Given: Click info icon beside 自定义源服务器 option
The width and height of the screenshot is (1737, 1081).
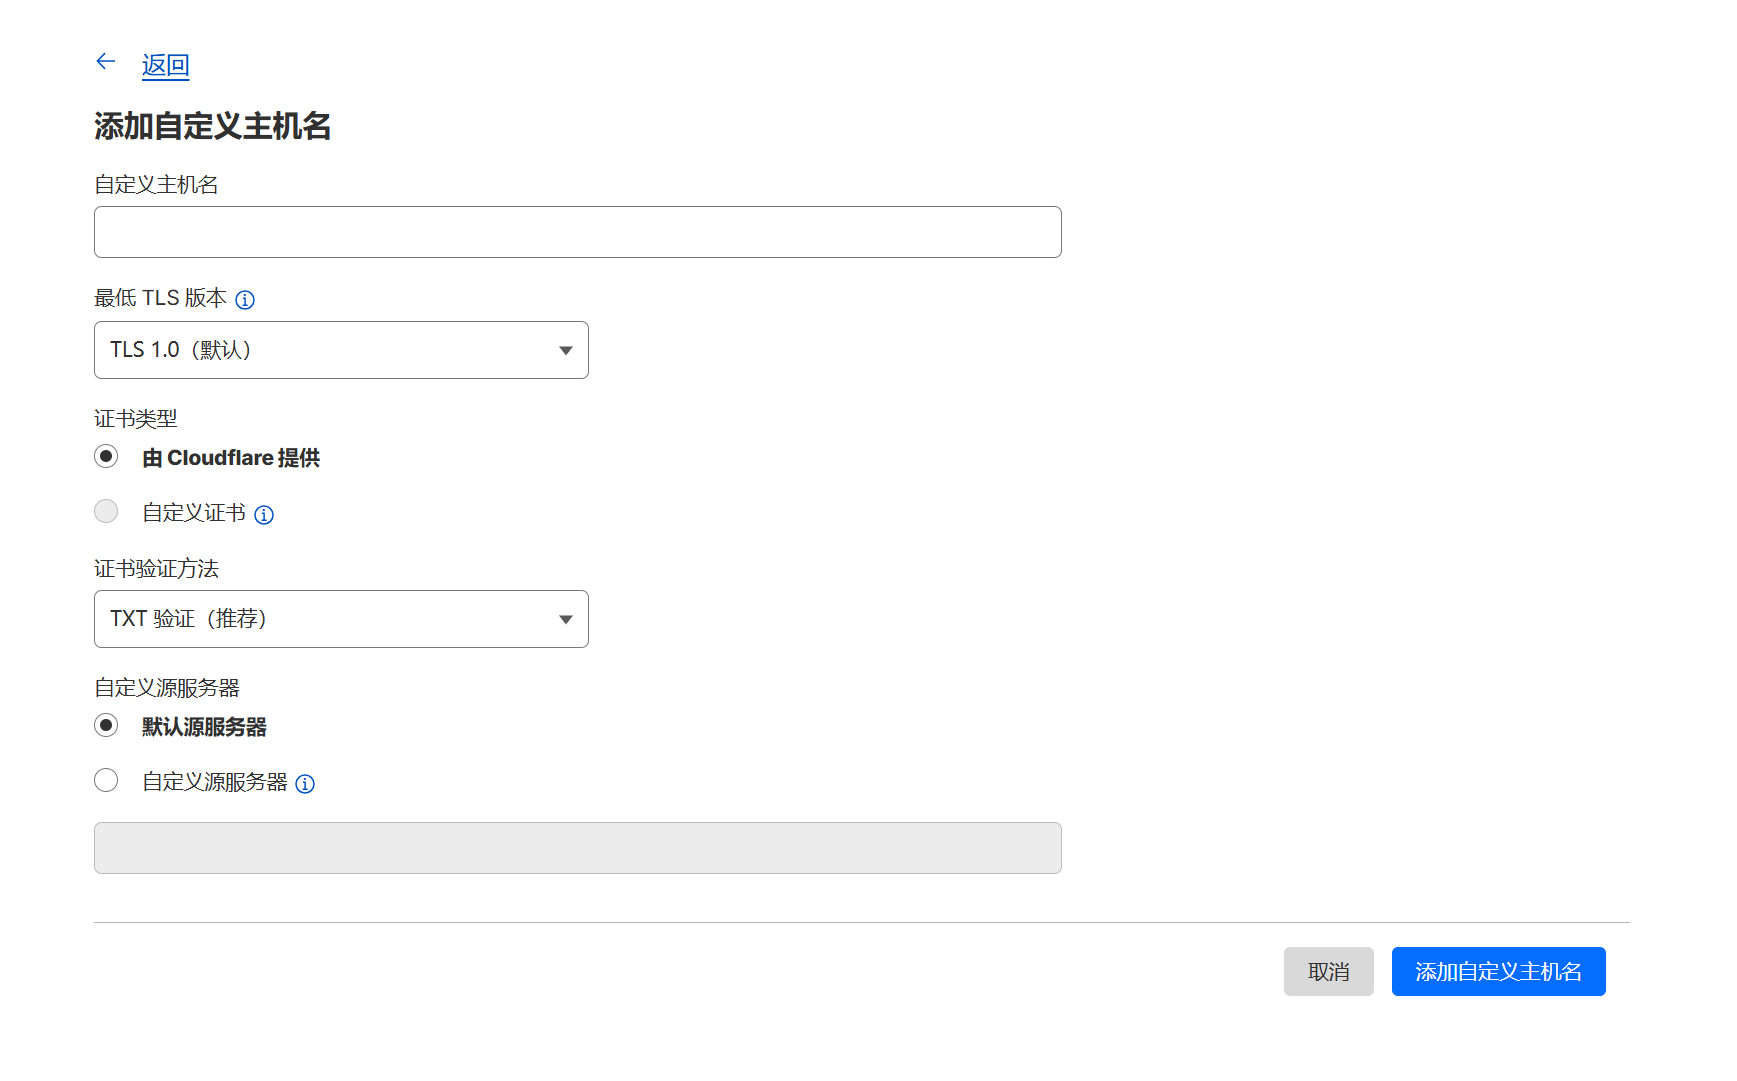Looking at the screenshot, I should [305, 784].
